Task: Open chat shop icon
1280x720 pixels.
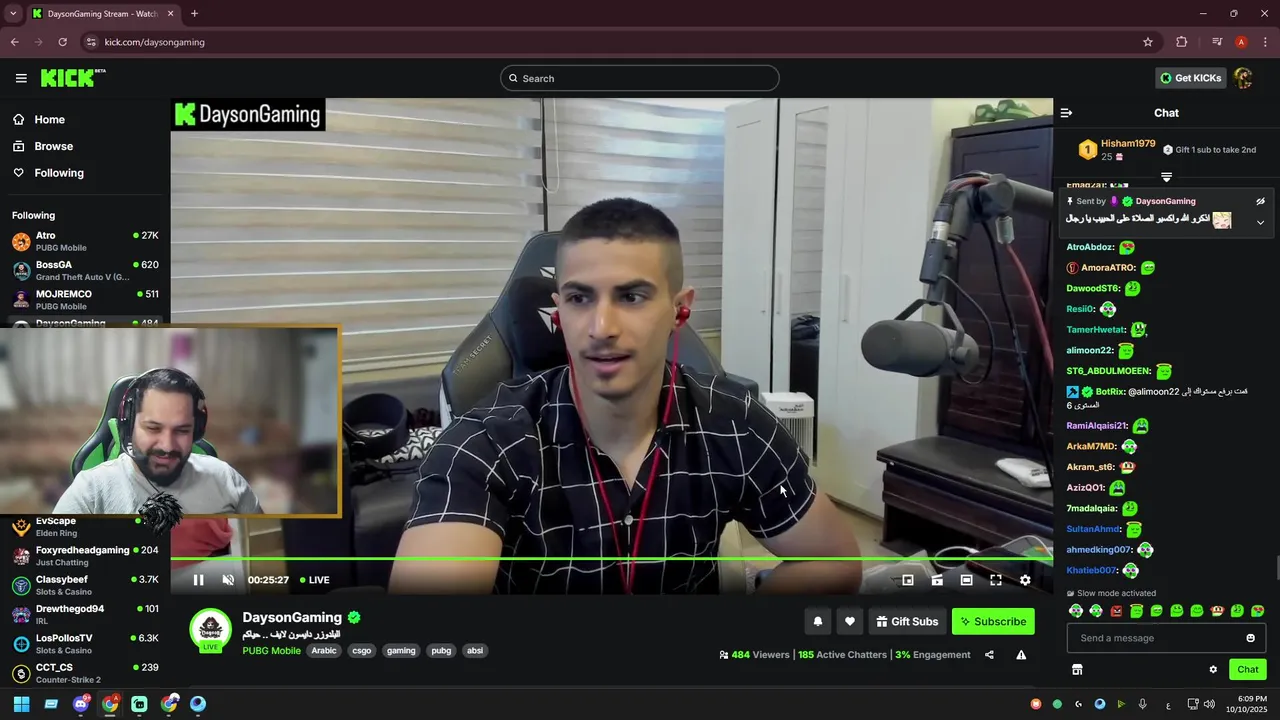Action: [1077, 669]
